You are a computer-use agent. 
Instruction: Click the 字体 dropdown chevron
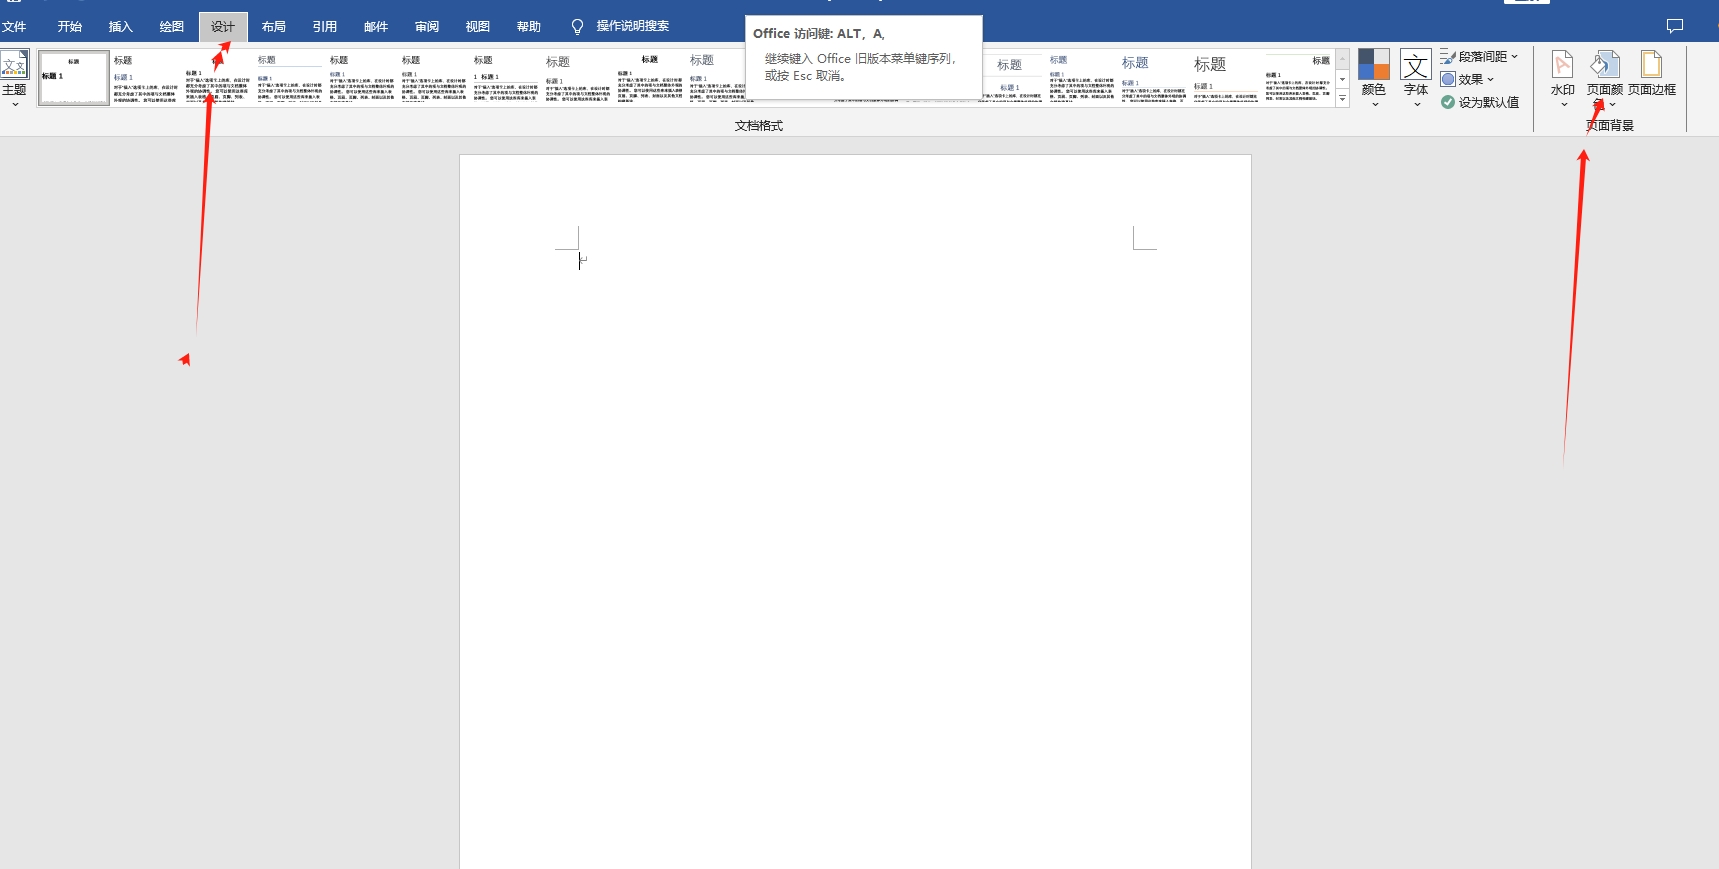tap(1416, 104)
